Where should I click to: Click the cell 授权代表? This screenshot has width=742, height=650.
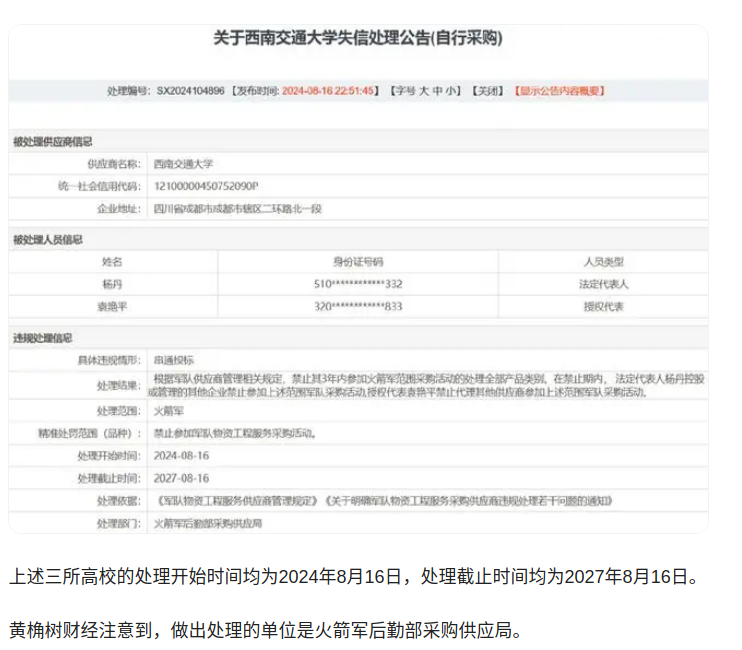click(x=603, y=307)
